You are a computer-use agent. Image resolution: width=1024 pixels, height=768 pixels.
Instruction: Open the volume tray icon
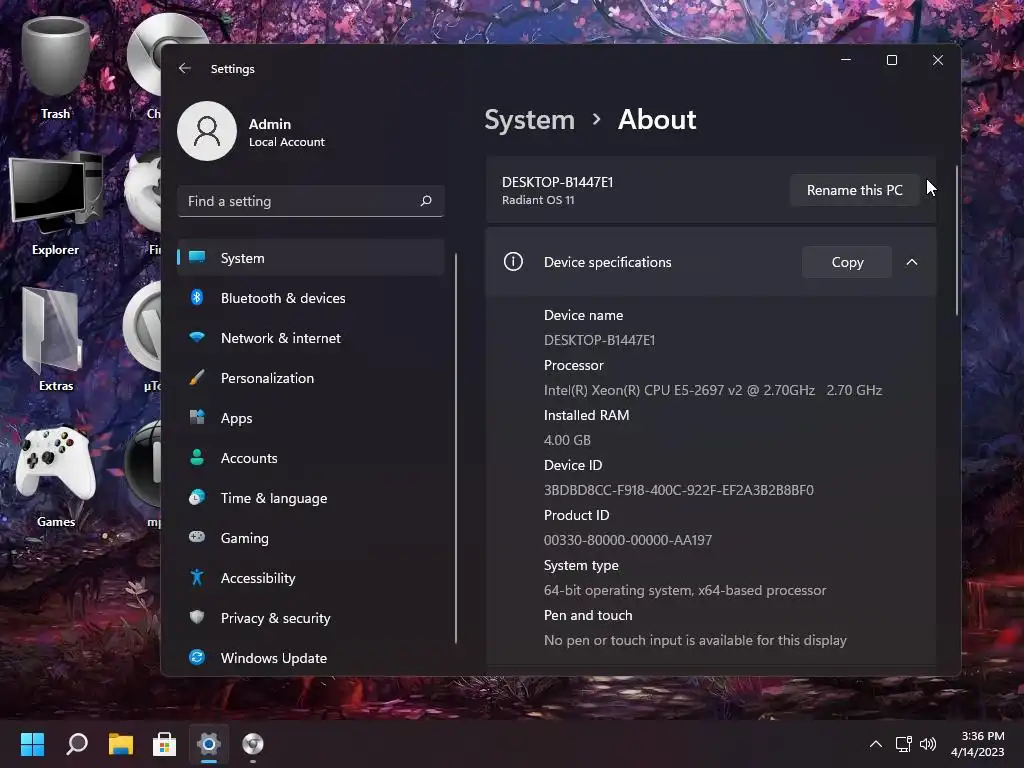(928, 744)
